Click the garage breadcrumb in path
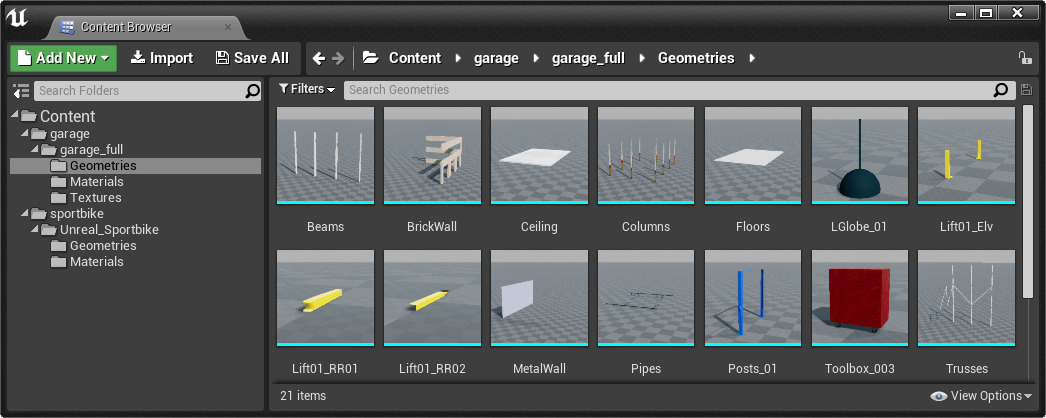The height and width of the screenshot is (418, 1046). (x=496, y=58)
